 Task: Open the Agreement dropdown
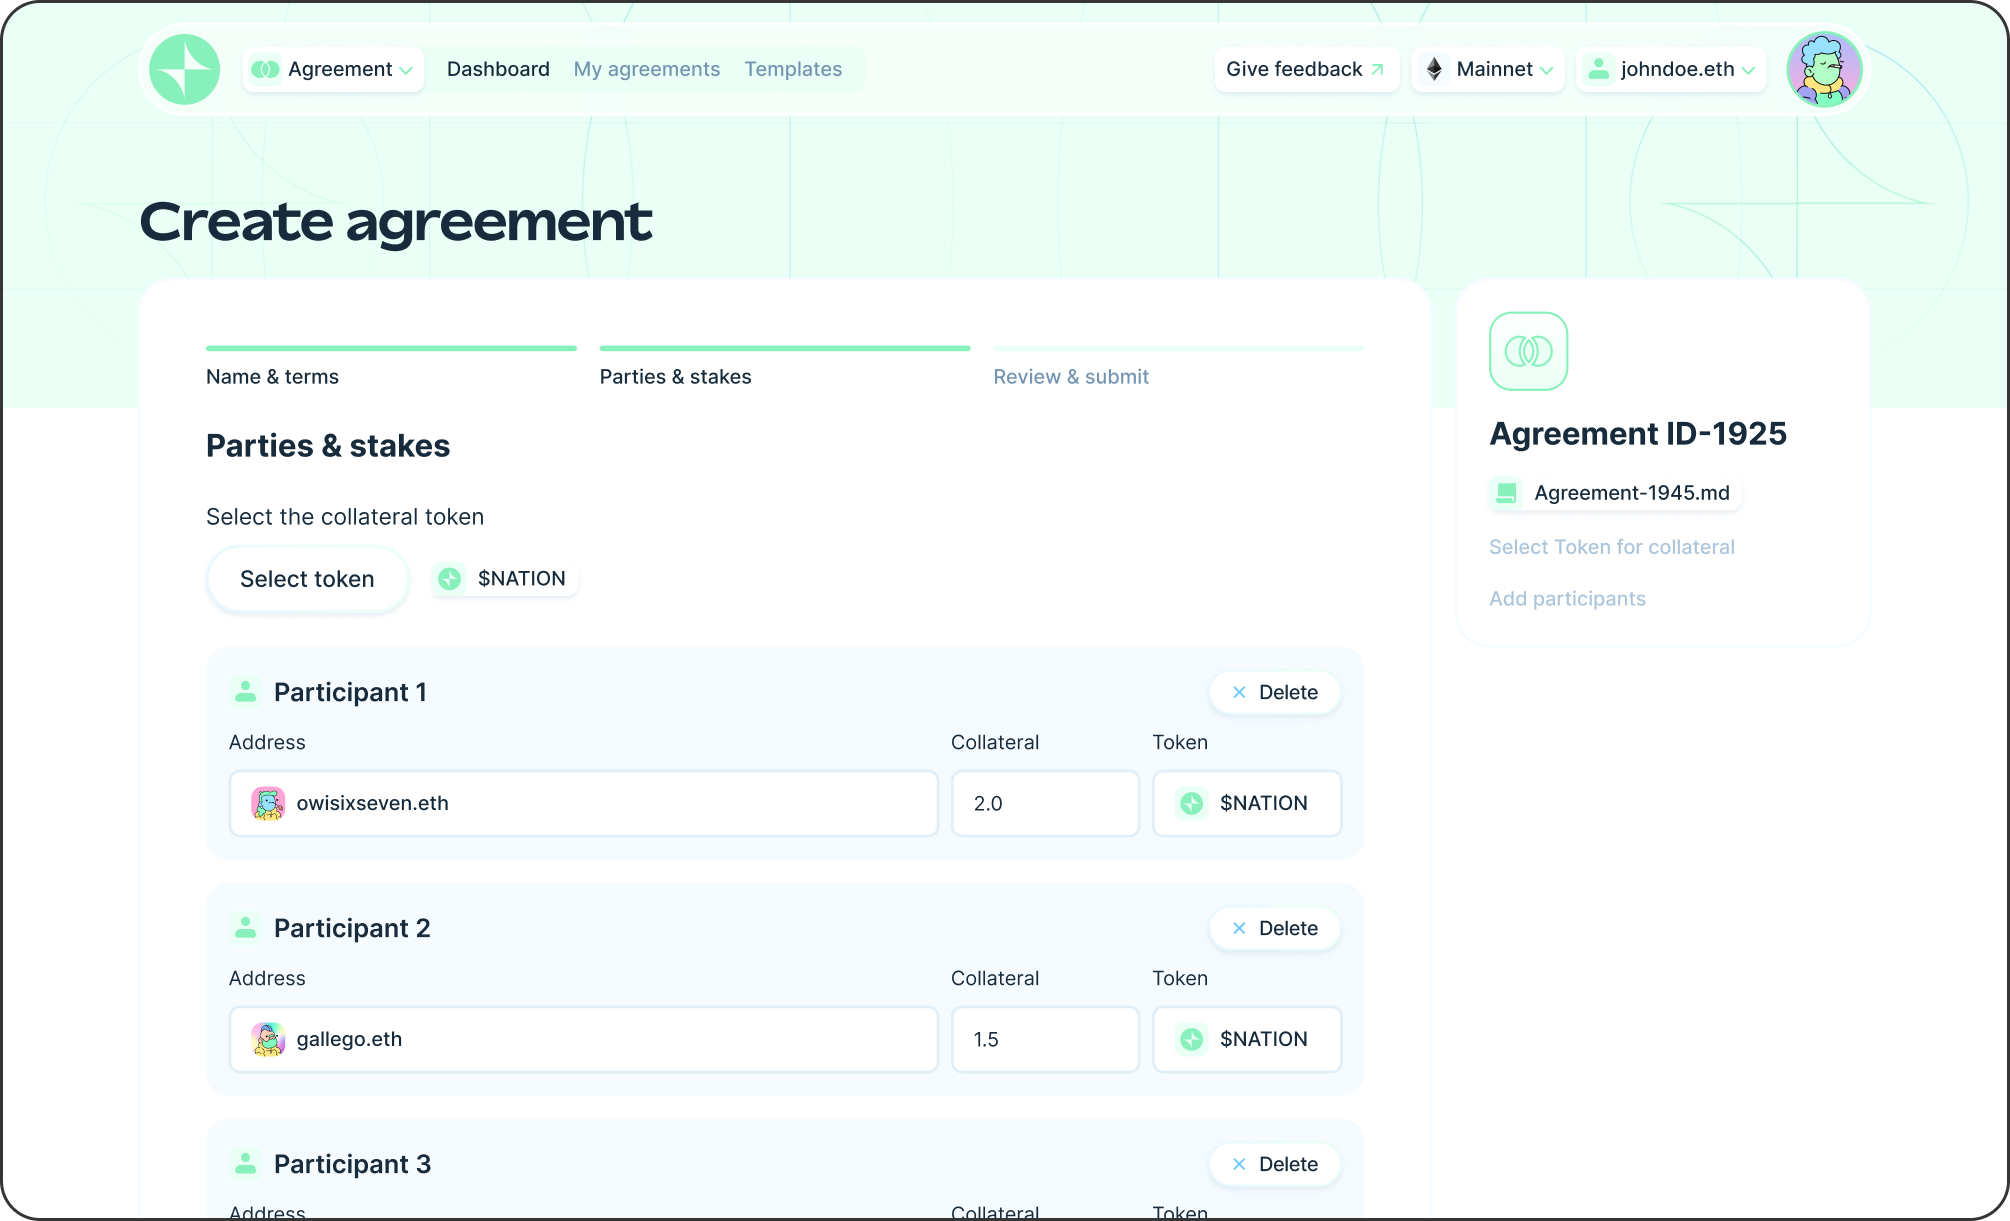334,69
